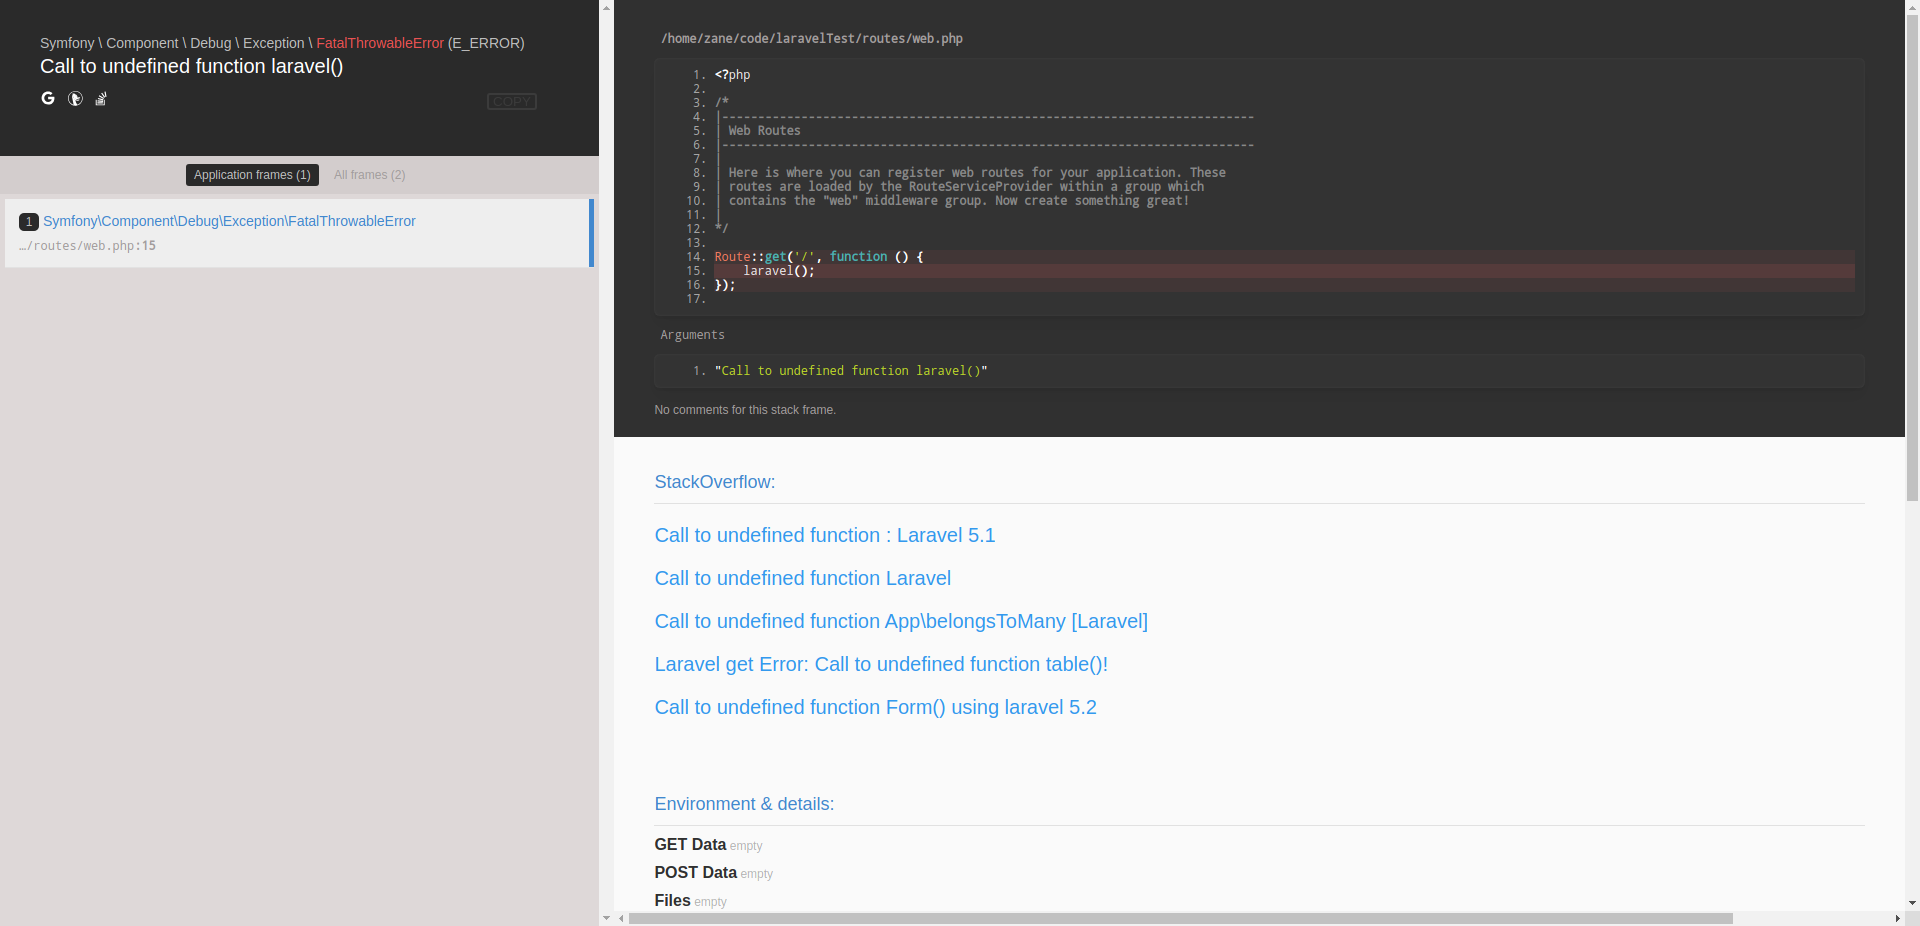Click the '…/routes/web.php:15' frame file path
This screenshot has height=926, width=1920.
[x=87, y=246]
